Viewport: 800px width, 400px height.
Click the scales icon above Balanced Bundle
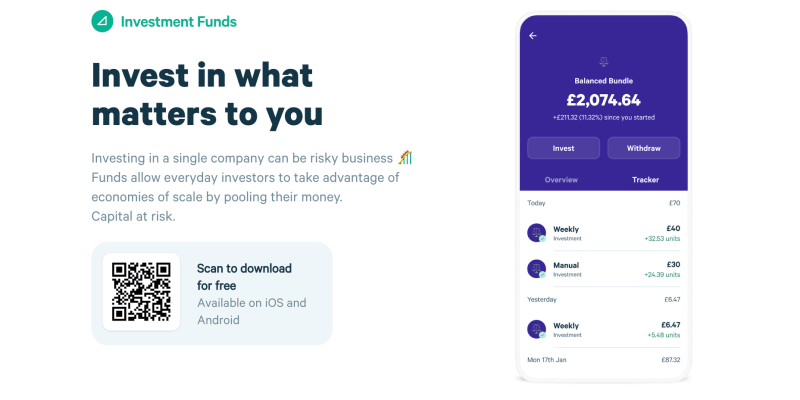pyautogui.click(x=604, y=62)
